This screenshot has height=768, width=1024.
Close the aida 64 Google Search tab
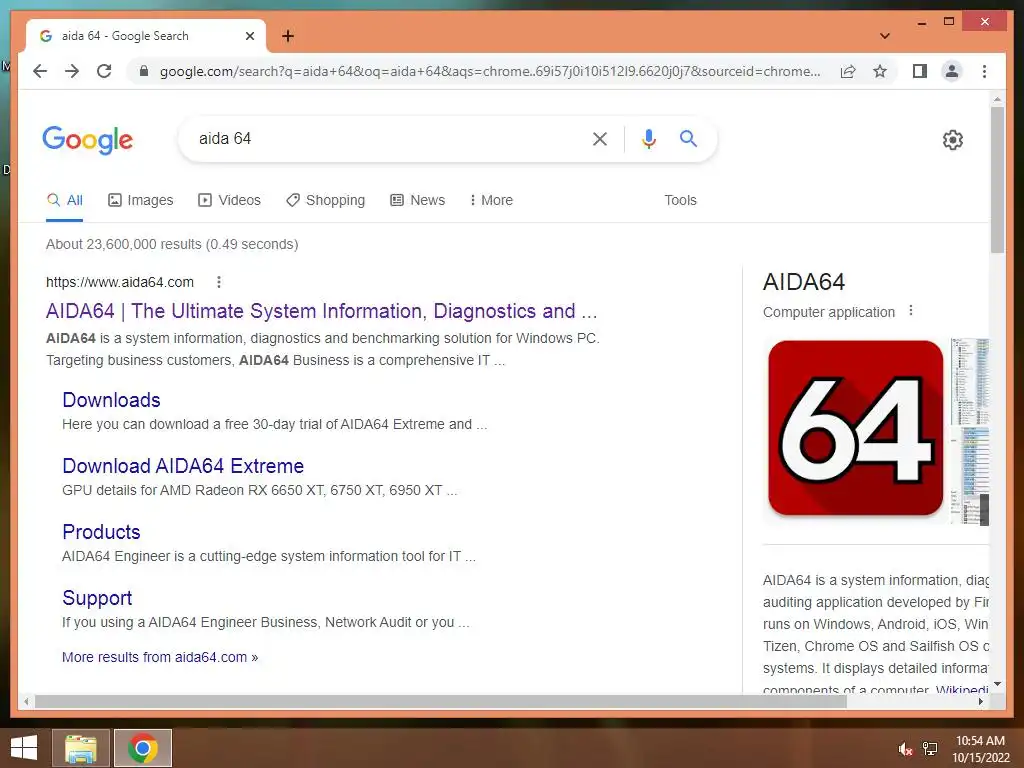click(249, 36)
